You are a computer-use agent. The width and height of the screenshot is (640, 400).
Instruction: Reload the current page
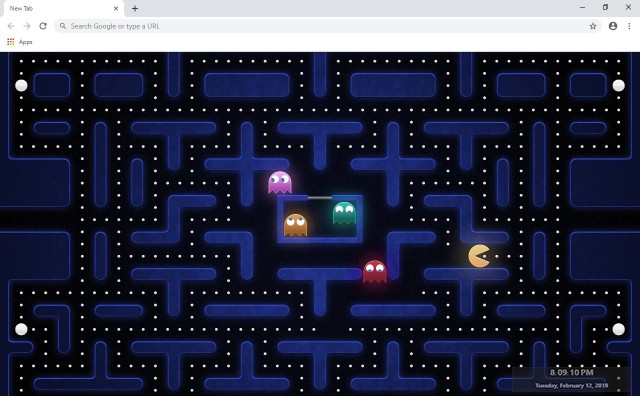coord(43,26)
